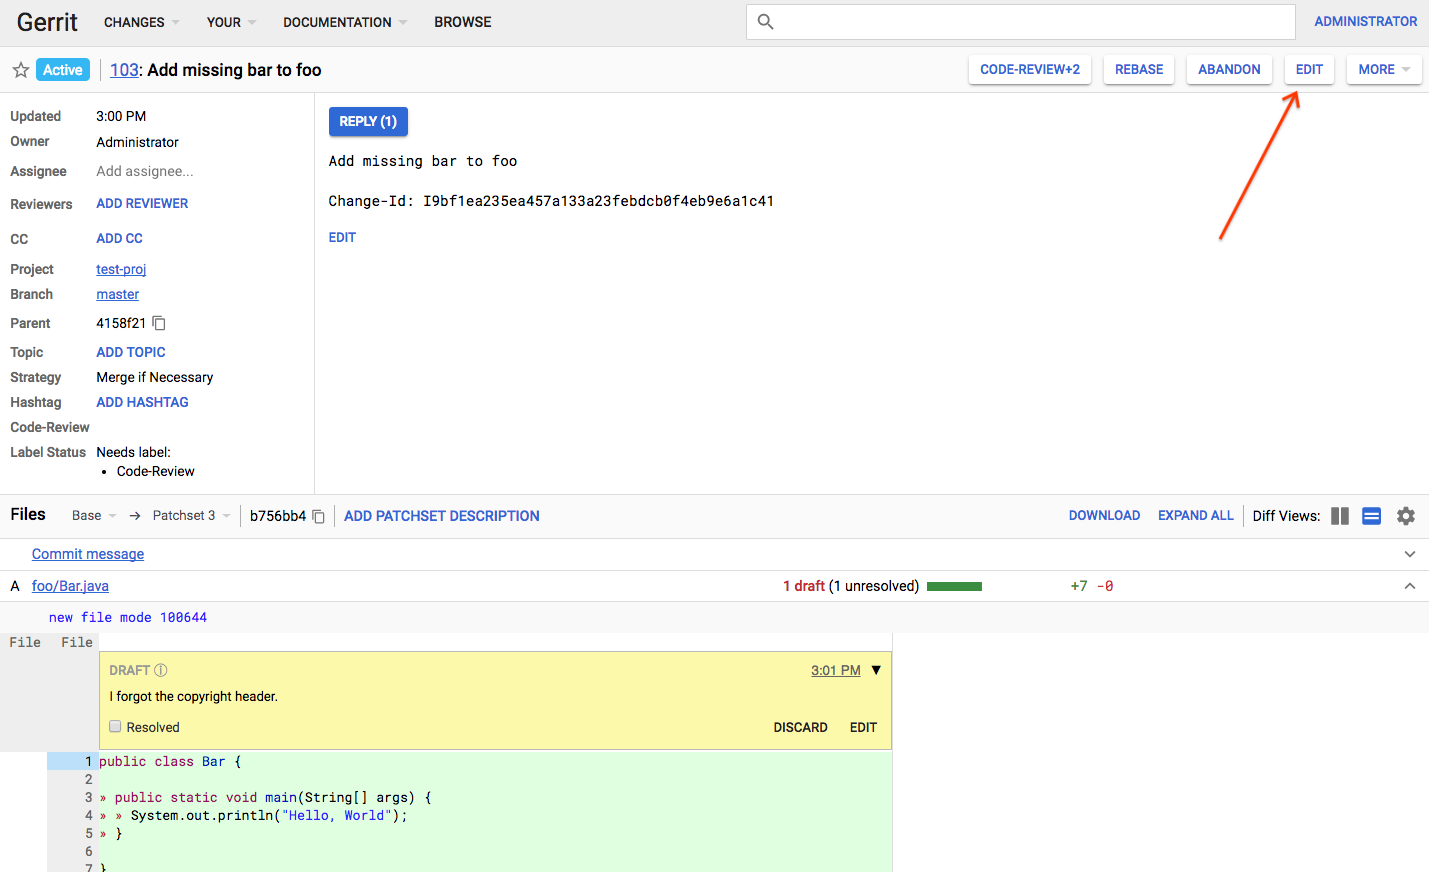Open diff preferences gear icon
The width and height of the screenshot is (1431, 876).
pyautogui.click(x=1406, y=516)
